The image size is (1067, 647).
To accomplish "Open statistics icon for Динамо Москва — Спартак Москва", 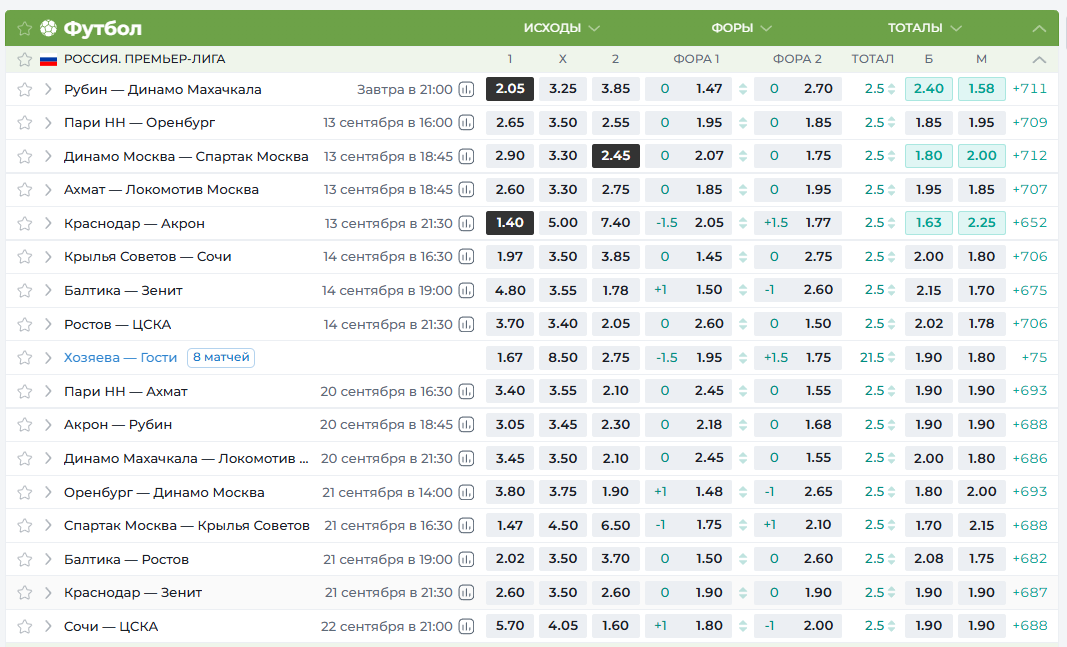I will click(466, 156).
